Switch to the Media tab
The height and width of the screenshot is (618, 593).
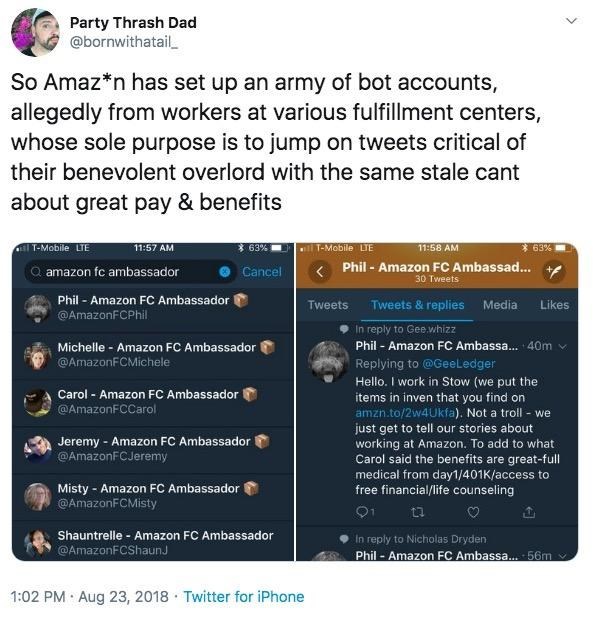tap(500, 305)
